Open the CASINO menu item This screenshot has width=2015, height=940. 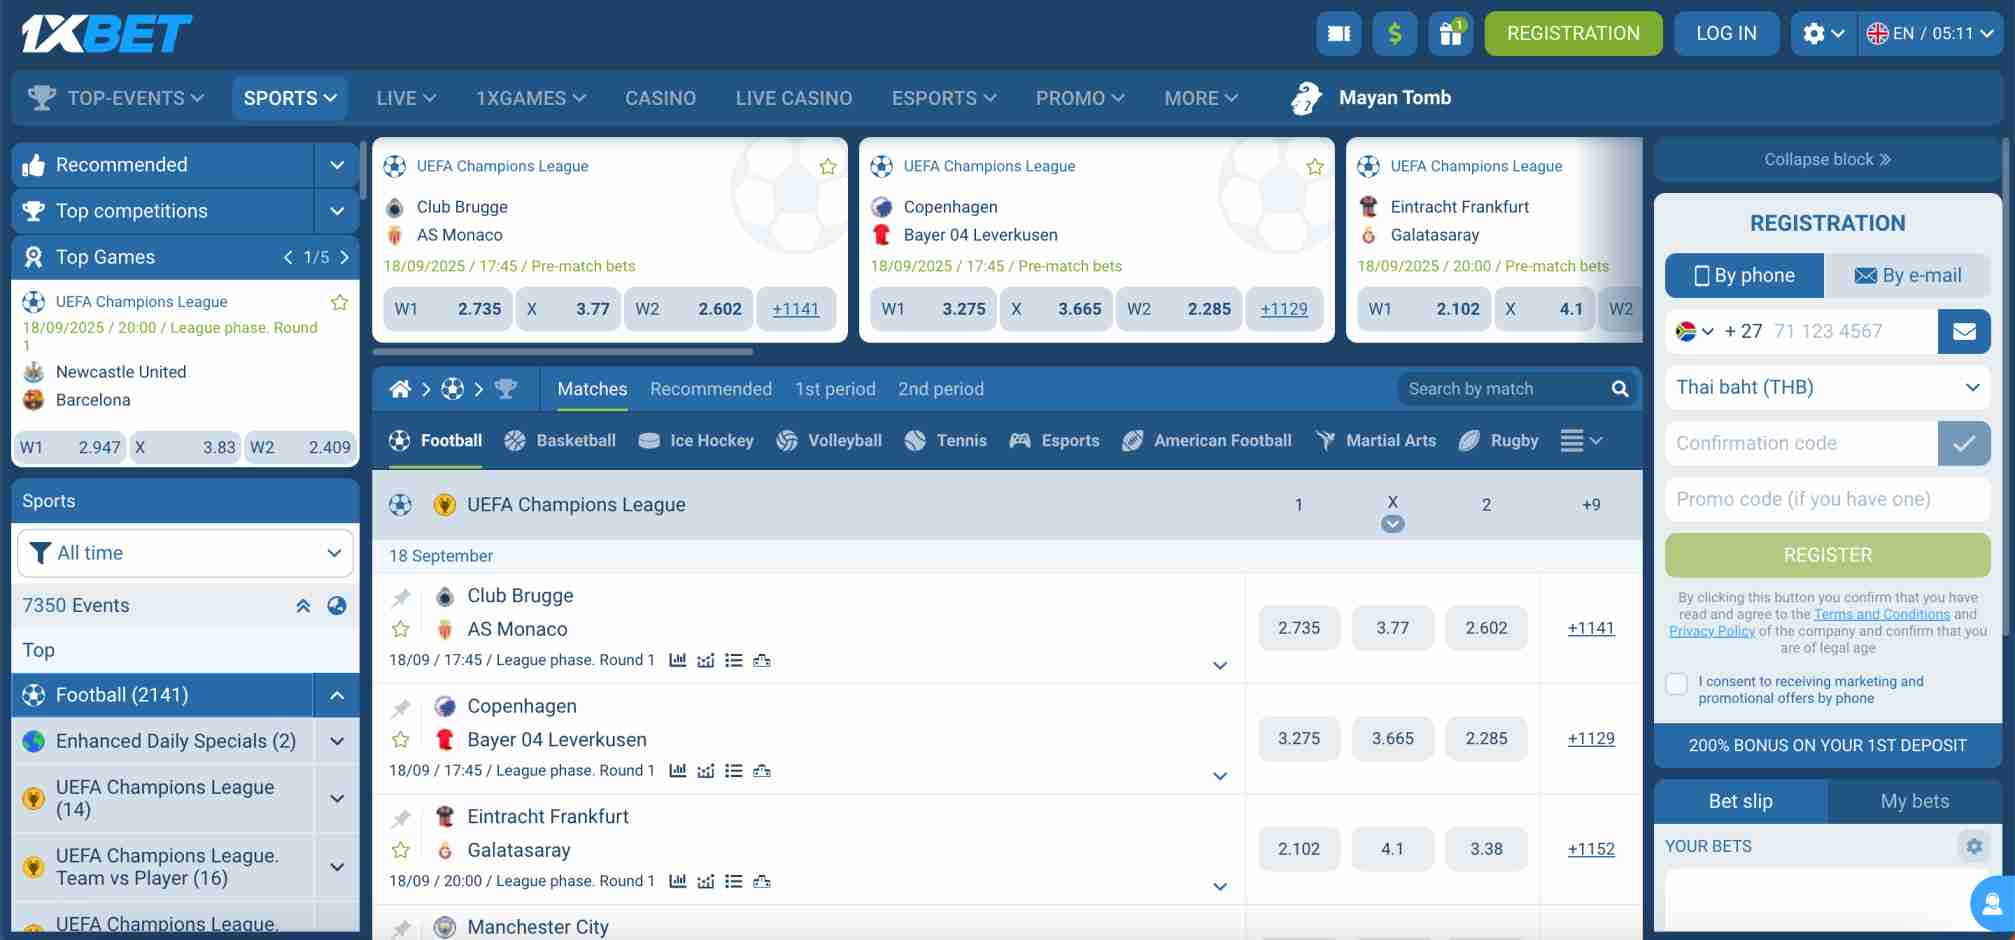point(660,97)
